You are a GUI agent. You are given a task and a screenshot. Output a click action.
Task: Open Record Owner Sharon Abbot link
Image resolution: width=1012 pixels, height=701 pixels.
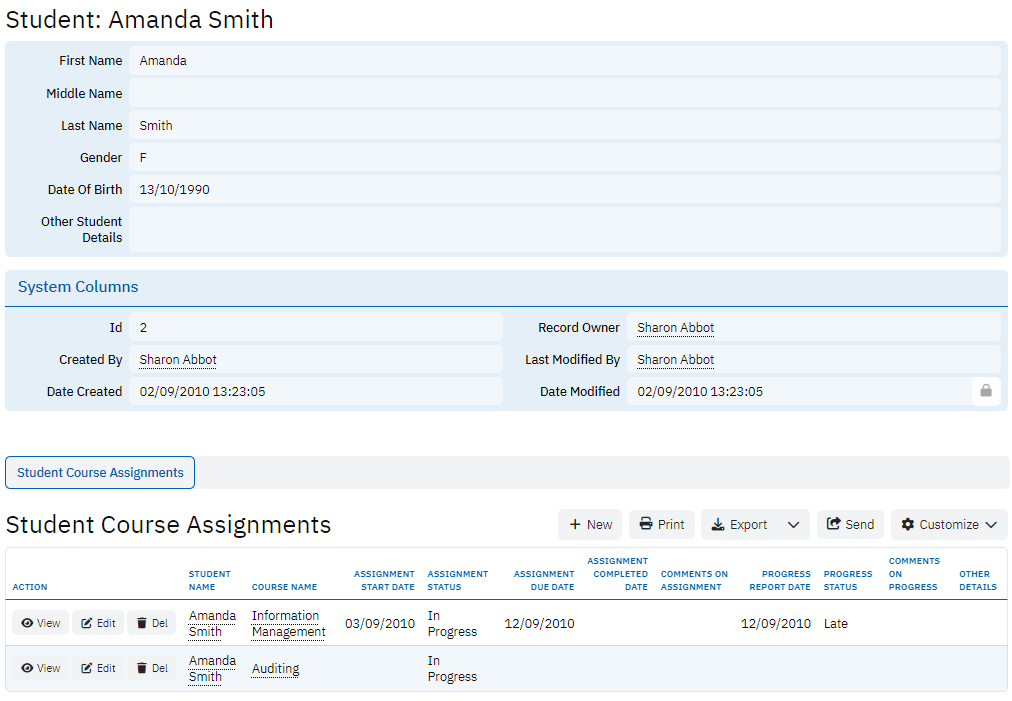(675, 328)
